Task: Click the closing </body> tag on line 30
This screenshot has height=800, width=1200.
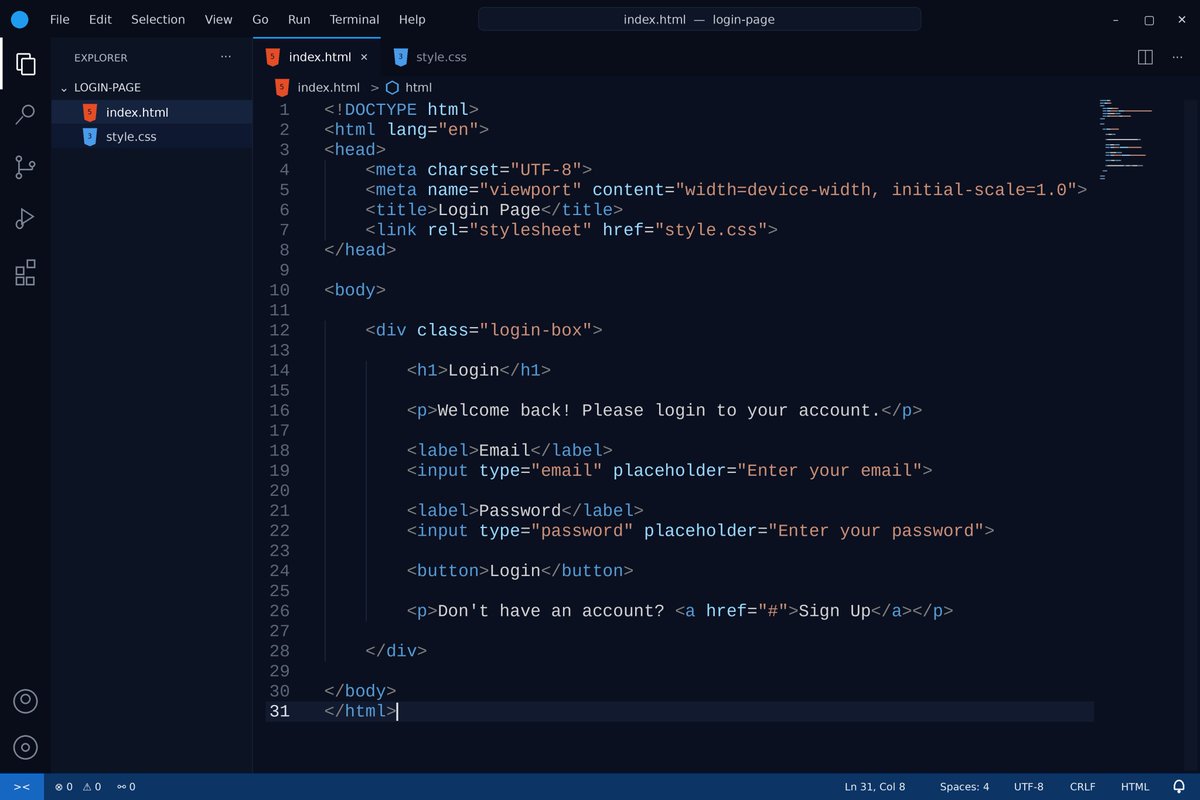Action: coord(360,691)
